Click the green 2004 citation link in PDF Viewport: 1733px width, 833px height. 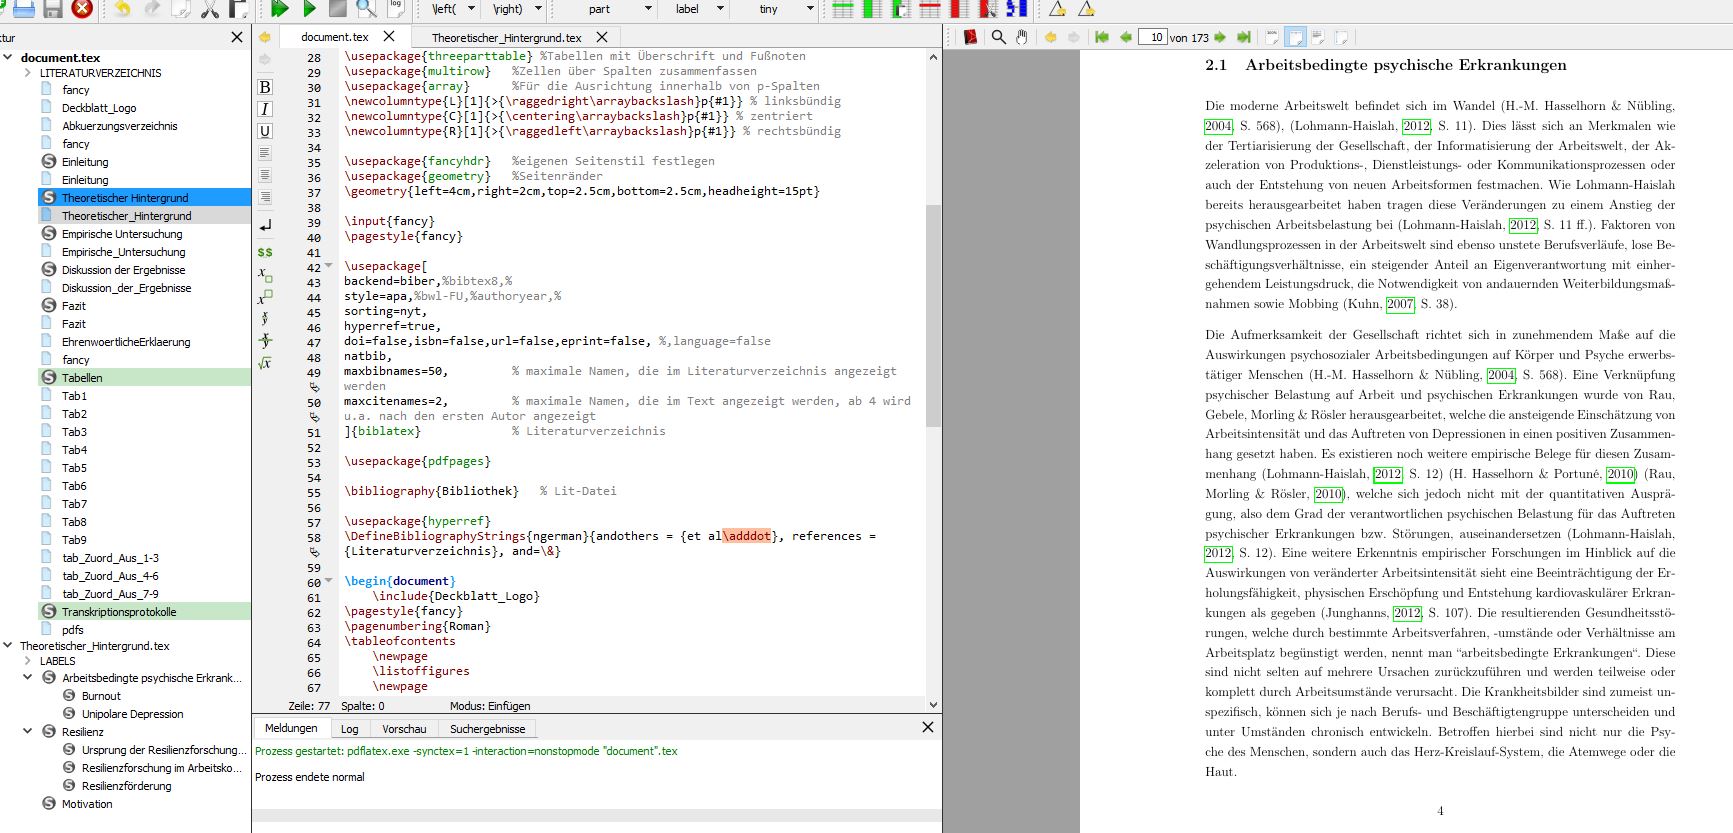[1218, 126]
